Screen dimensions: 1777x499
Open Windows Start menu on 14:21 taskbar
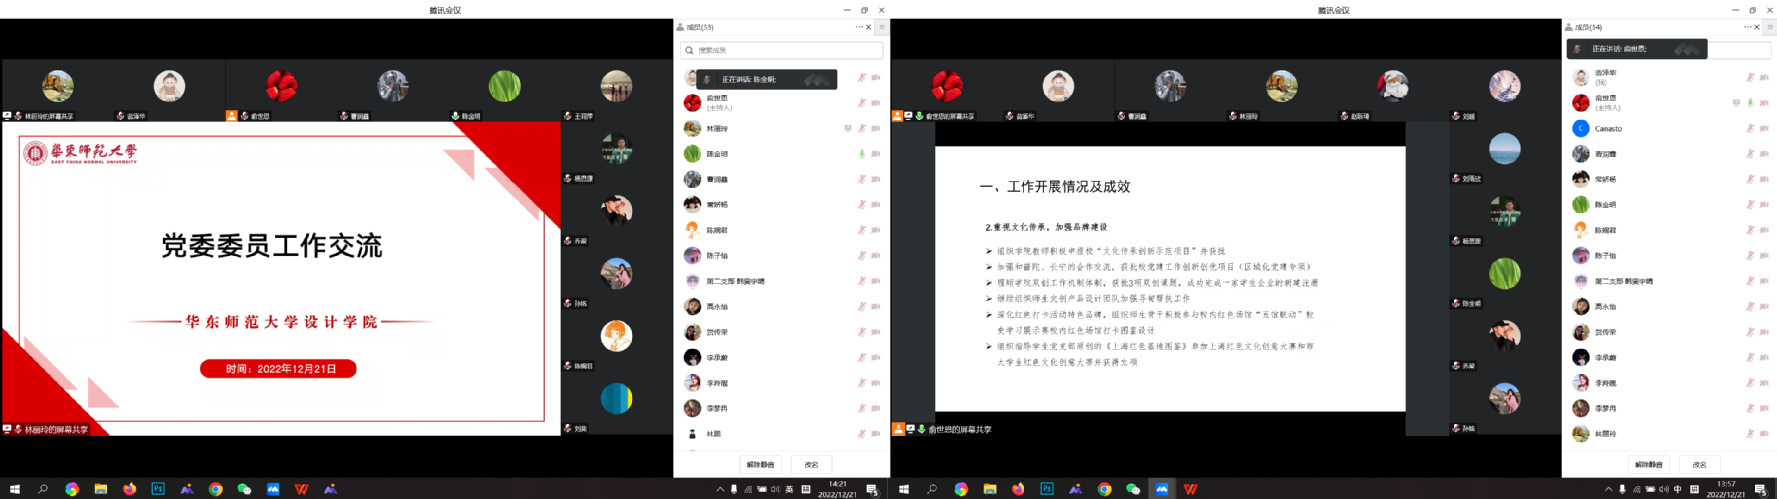click(x=14, y=489)
